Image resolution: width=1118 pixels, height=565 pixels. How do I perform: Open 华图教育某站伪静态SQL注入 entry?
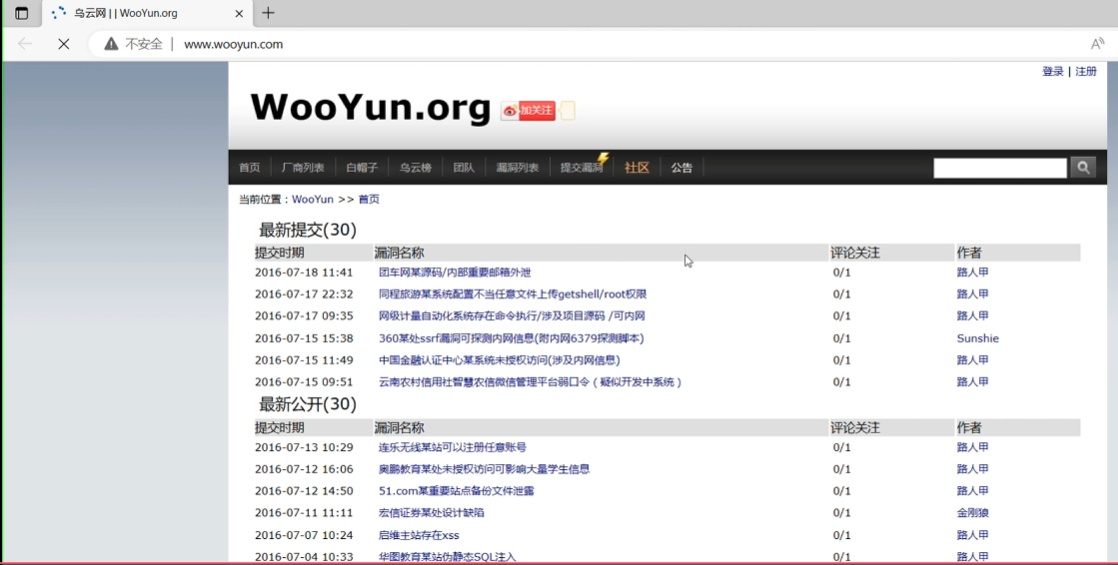(447, 556)
